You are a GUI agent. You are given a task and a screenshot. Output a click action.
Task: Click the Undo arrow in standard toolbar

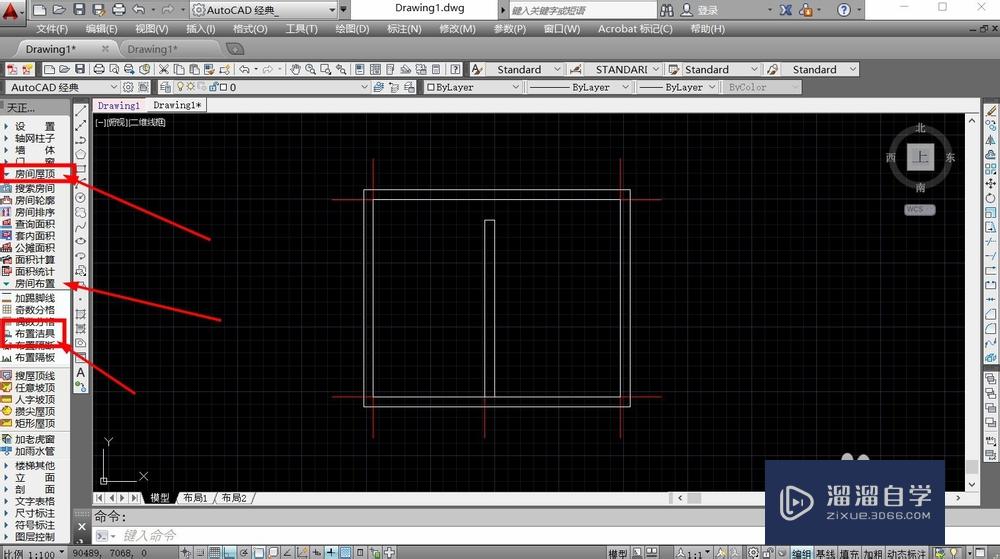coord(244,69)
